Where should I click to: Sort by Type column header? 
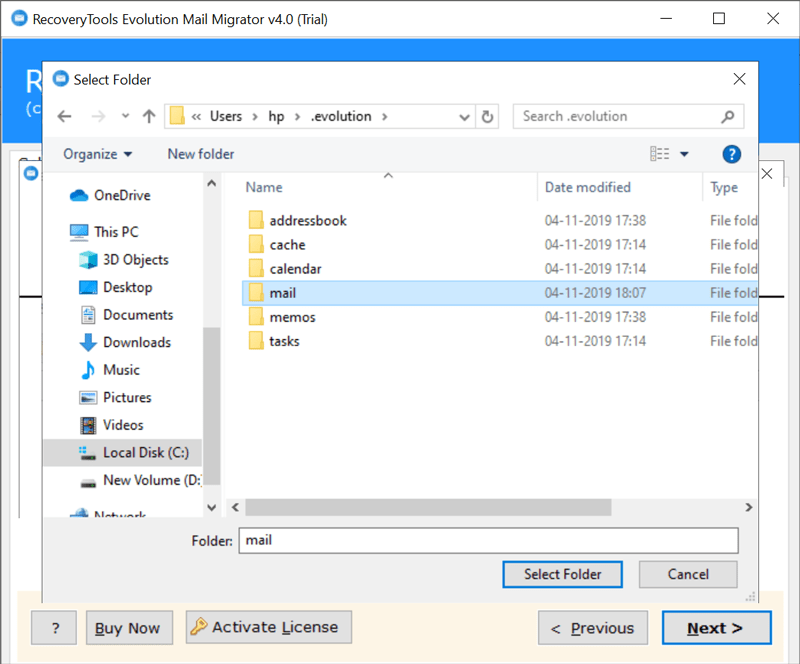pyautogui.click(x=724, y=187)
